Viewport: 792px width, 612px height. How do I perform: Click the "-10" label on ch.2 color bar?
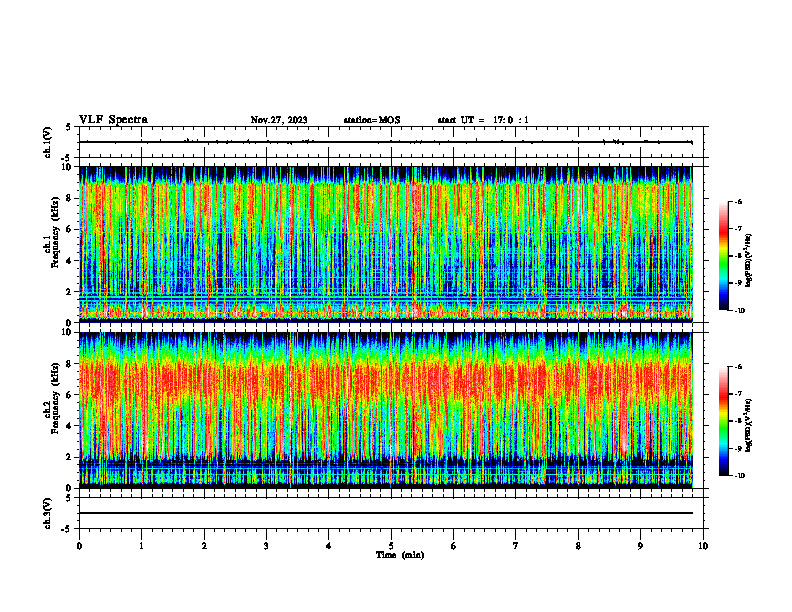(739, 476)
